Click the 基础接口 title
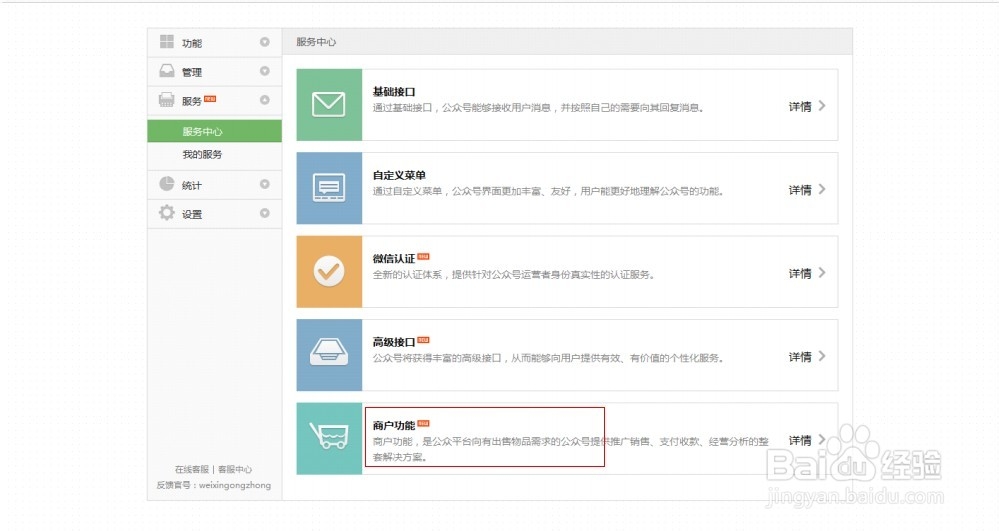The height and width of the screenshot is (531, 999). [394, 92]
